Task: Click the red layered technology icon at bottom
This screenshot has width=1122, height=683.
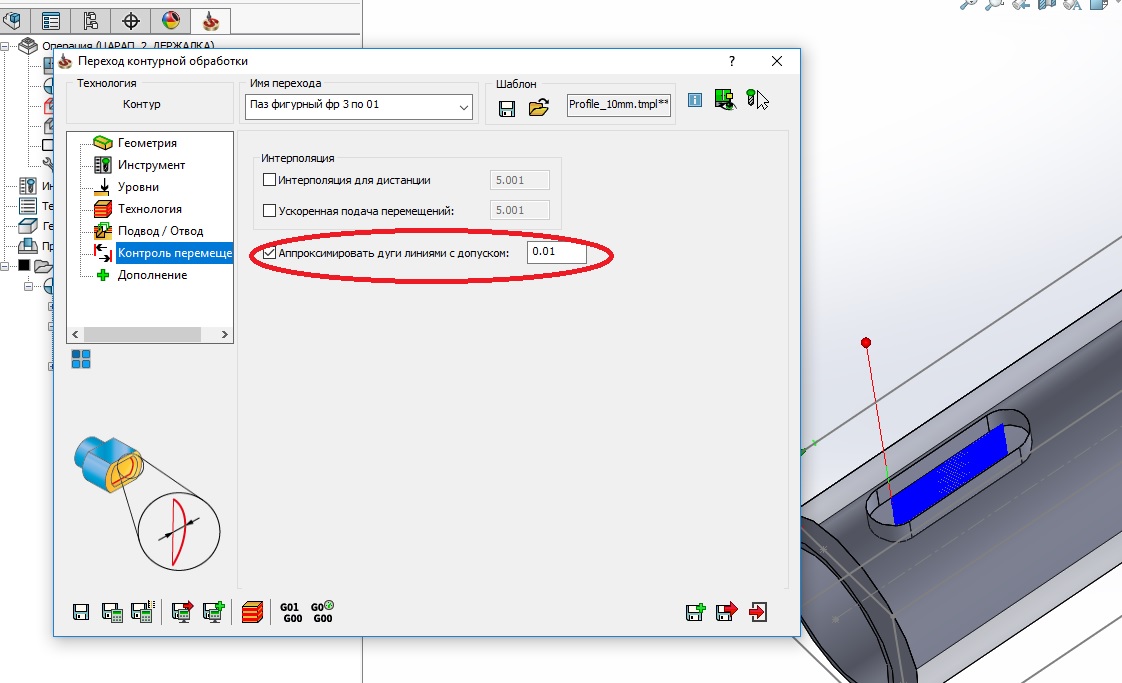Action: click(252, 612)
